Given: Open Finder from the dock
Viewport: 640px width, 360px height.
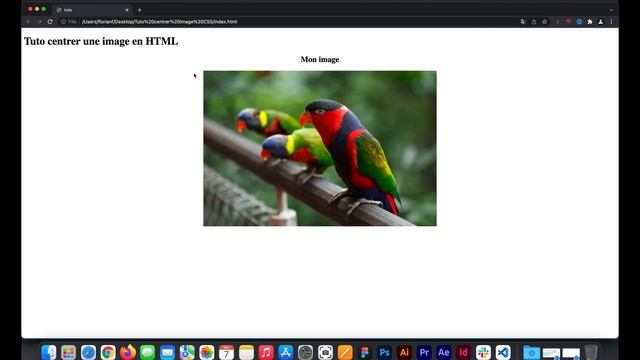Looking at the screenshot, I should tap(48, 352).
